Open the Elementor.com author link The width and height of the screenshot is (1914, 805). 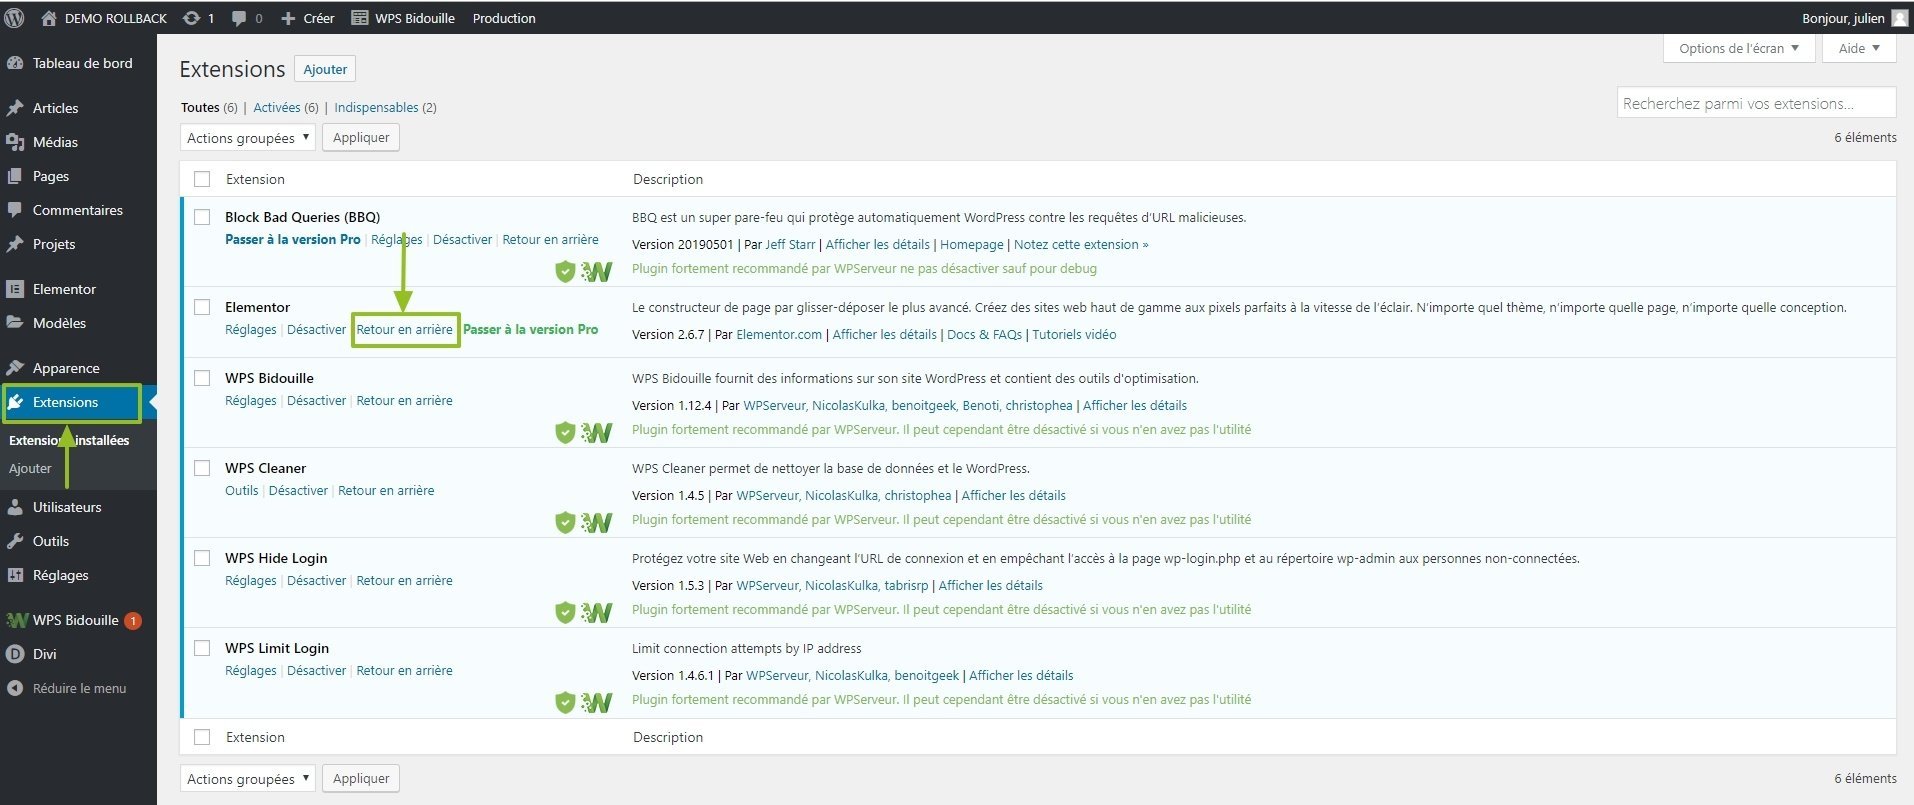click(x=779, y=335)
